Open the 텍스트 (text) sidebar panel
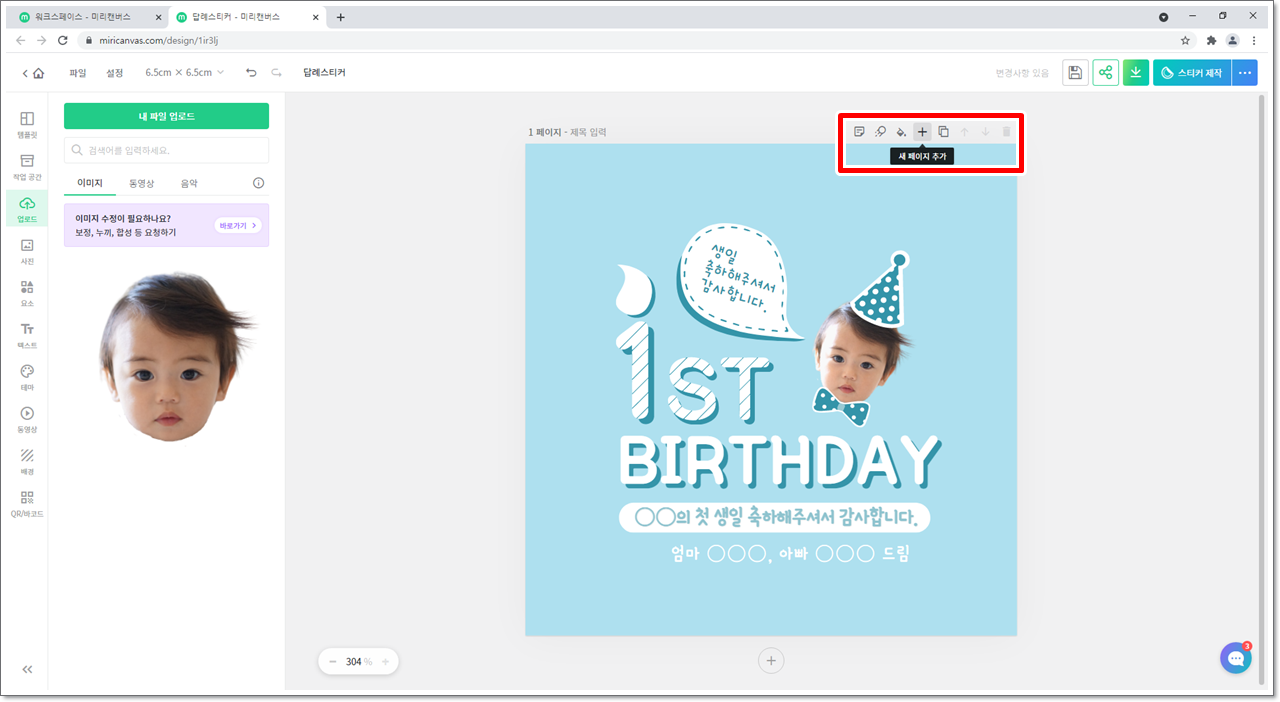The height and width of the screenshot is (702, 1280). [x=27, y=335]
